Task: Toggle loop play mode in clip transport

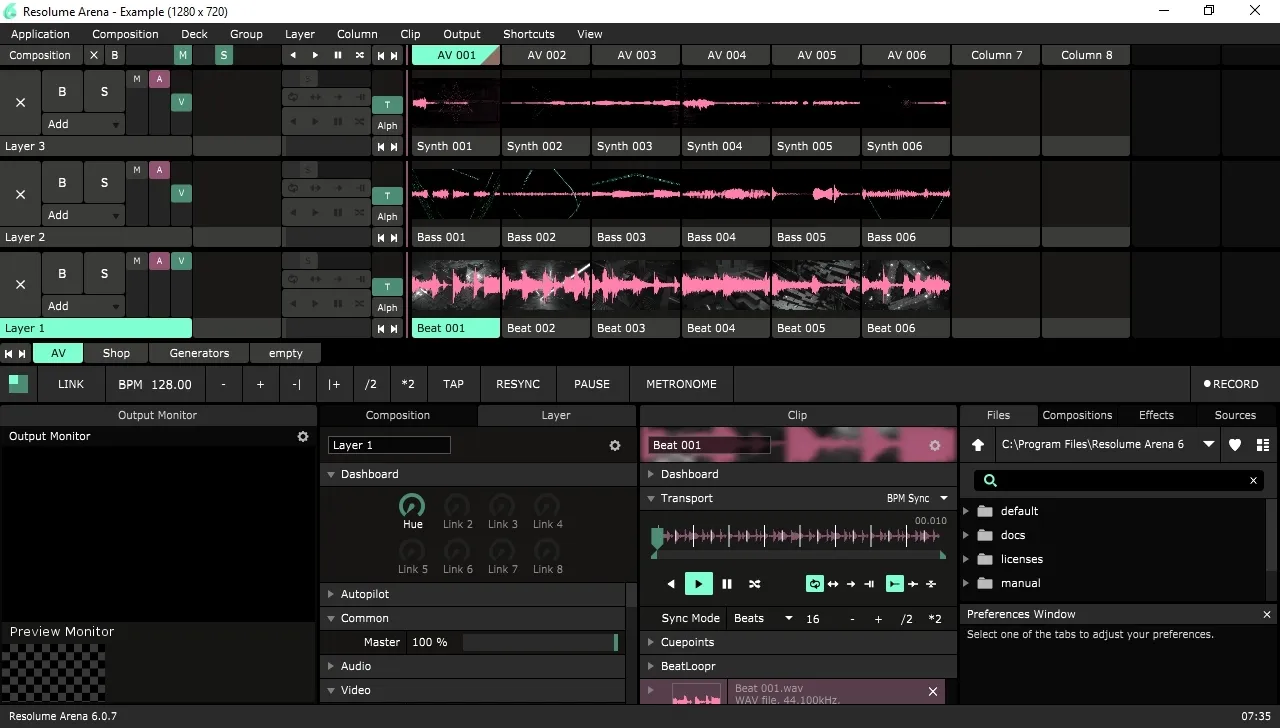Action: (815, 584)
